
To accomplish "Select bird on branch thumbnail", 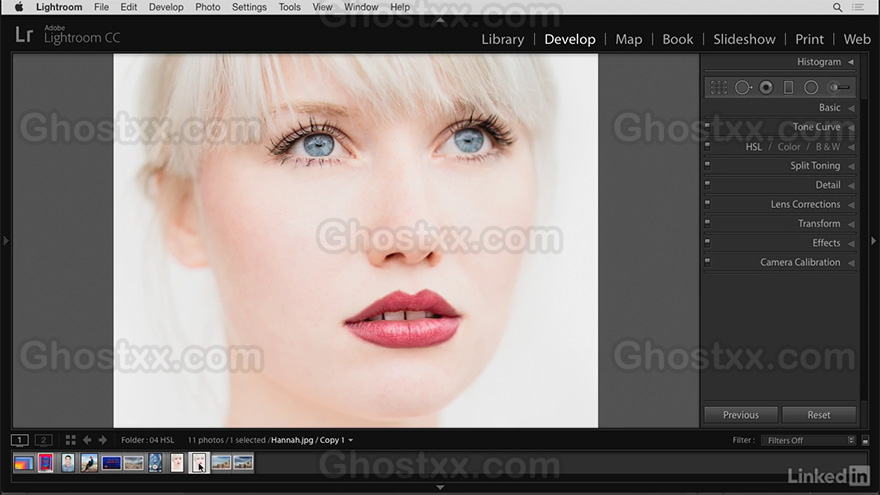I will pos(89,463).
